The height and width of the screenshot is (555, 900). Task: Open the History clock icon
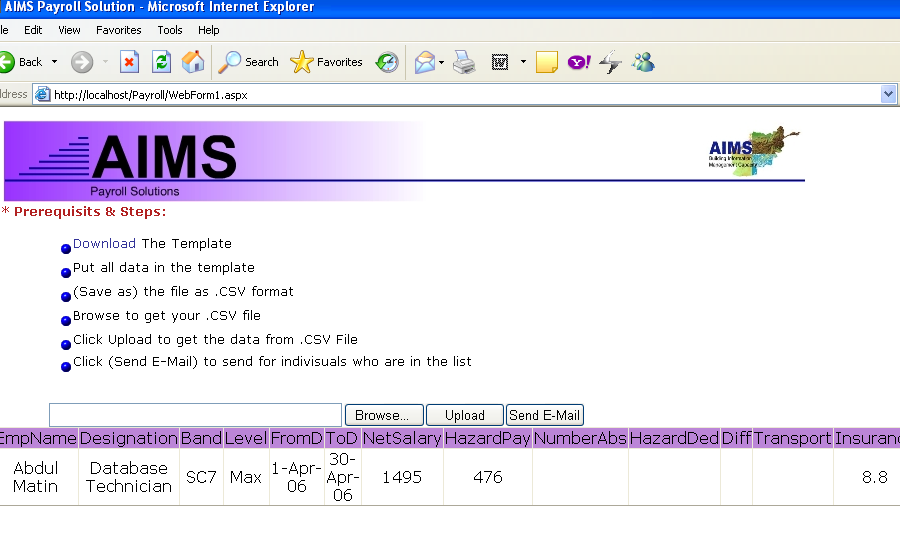(387, 62)
